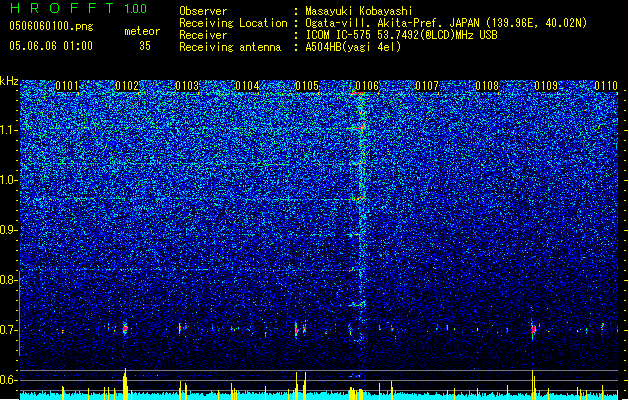Click the date stamp 05.06.06 01:00
This screenshot has width=629, height=400.
(51, 45)
